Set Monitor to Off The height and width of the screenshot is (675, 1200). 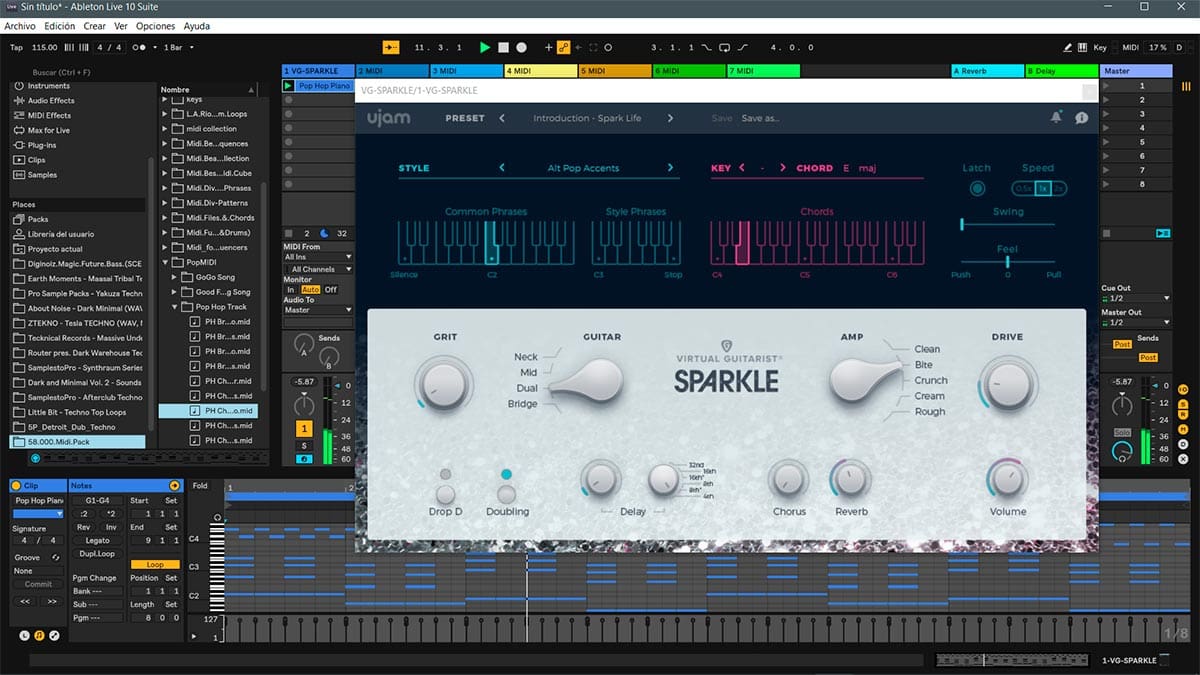(x=331, y=290)
